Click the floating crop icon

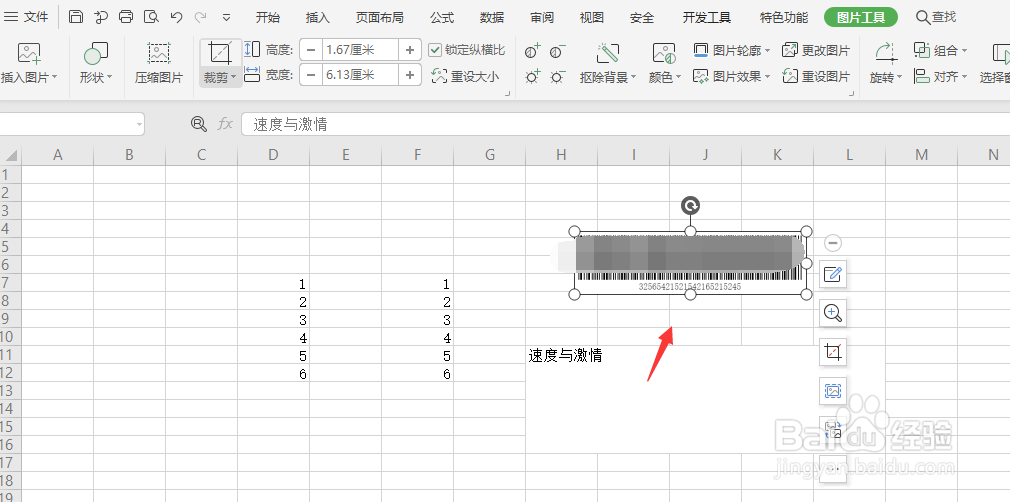833,352
